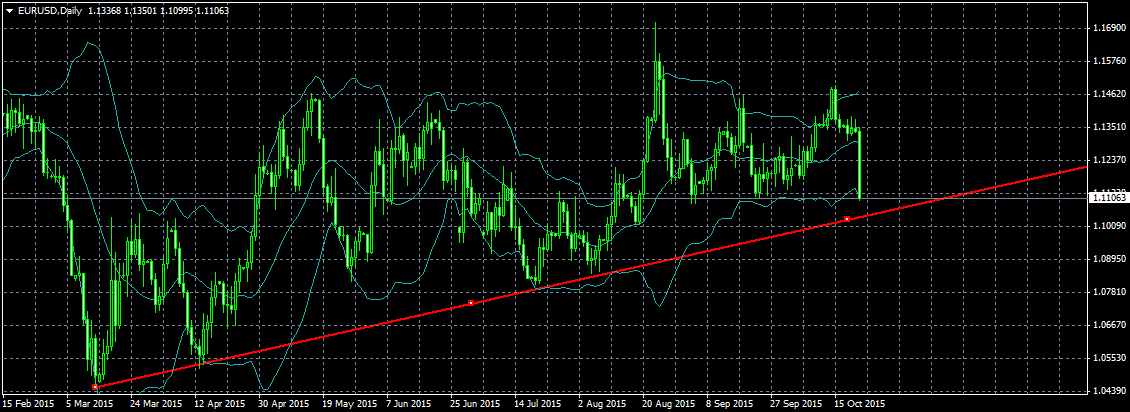Click the 5 Mar 2015 date label
The height and width of the screenshot is (412, 1130).
(89, 403)
